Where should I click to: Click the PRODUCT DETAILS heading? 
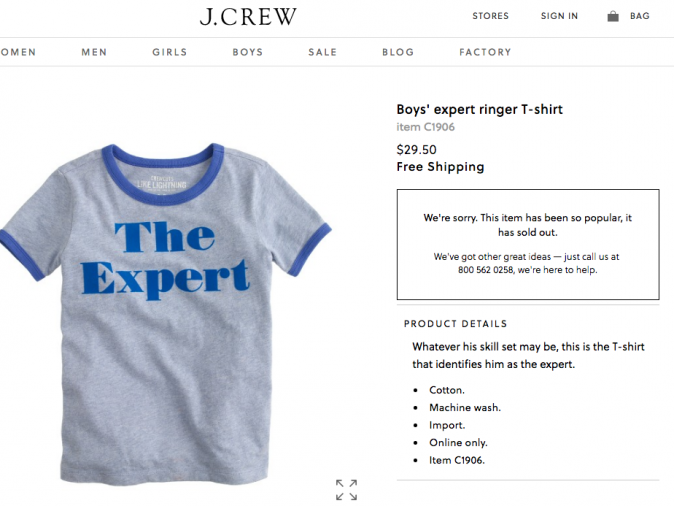click(456, 324)
